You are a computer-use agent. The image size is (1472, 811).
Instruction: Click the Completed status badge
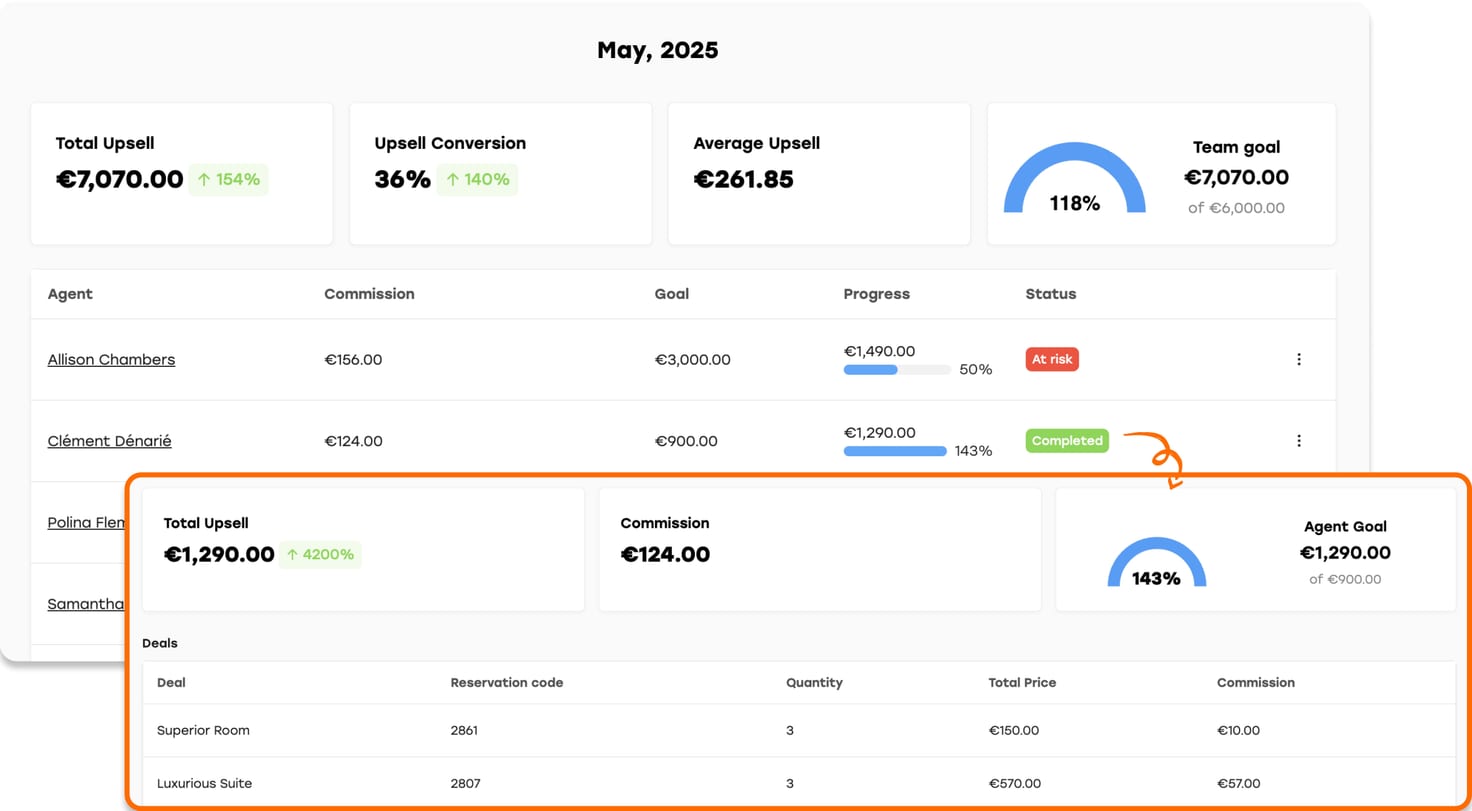coord(1067,440)
